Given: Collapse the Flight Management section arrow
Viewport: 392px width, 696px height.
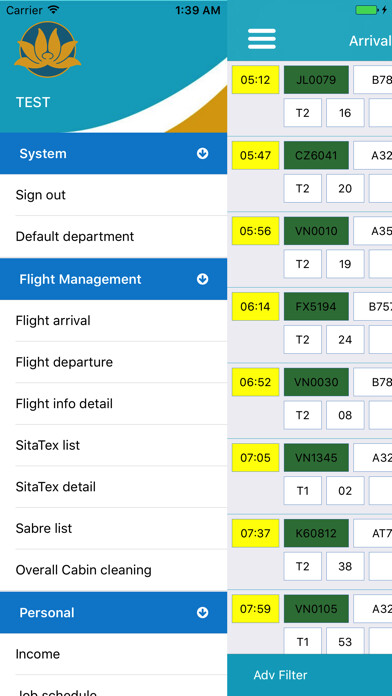Looking at the screenshot, I should pyautogui.click(x=202, y=279).
